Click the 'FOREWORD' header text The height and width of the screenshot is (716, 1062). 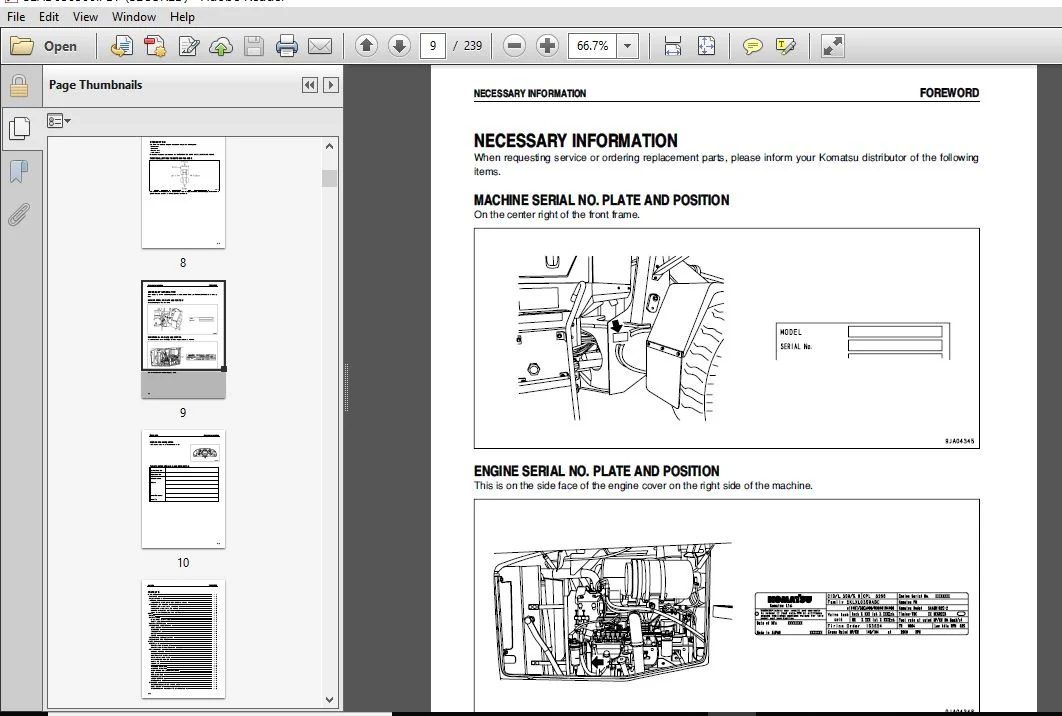click(x=949, y=93)
